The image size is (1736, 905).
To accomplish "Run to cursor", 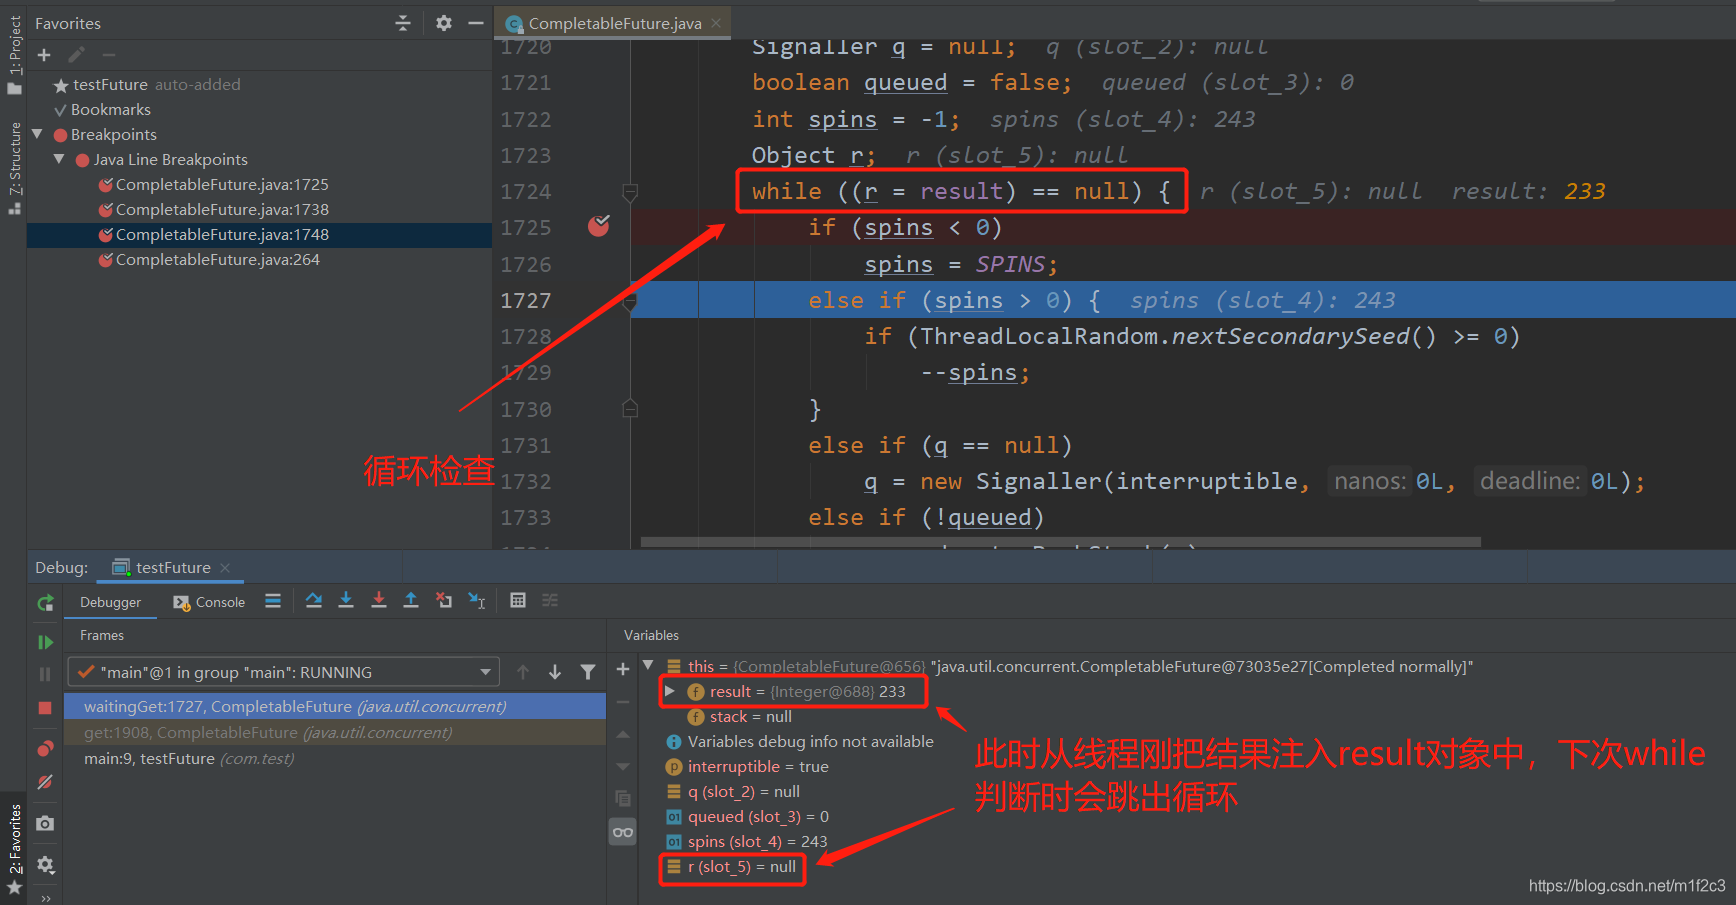I will coord(477,601).
